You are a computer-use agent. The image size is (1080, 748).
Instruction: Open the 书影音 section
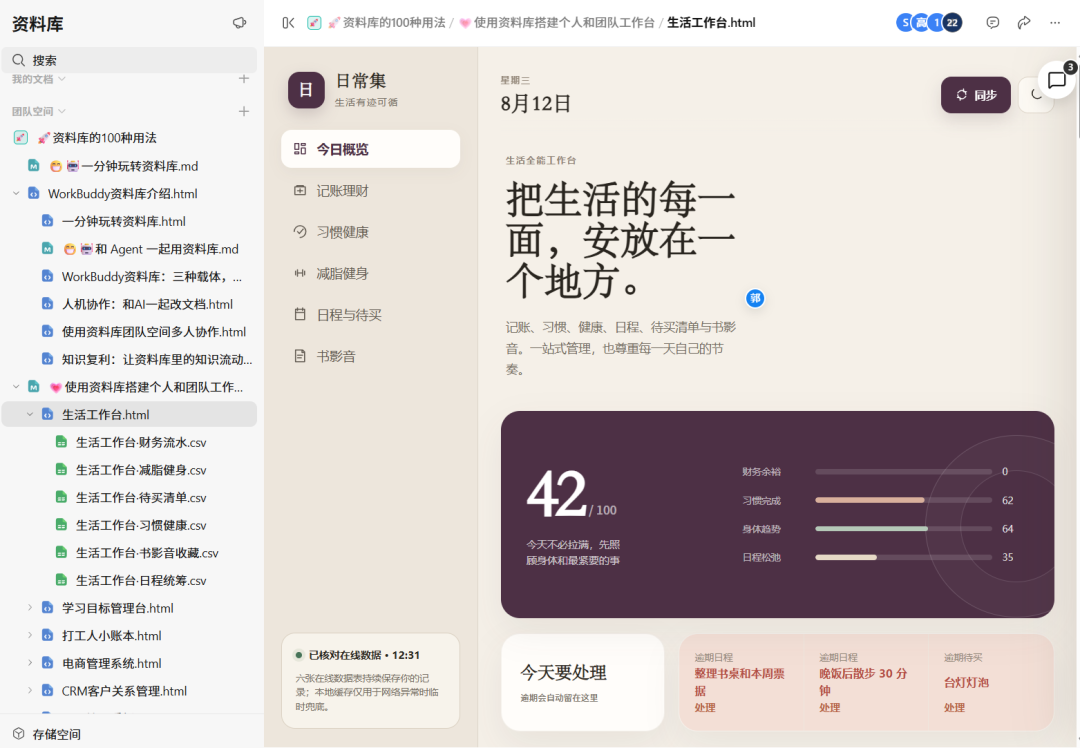[371, 355]
